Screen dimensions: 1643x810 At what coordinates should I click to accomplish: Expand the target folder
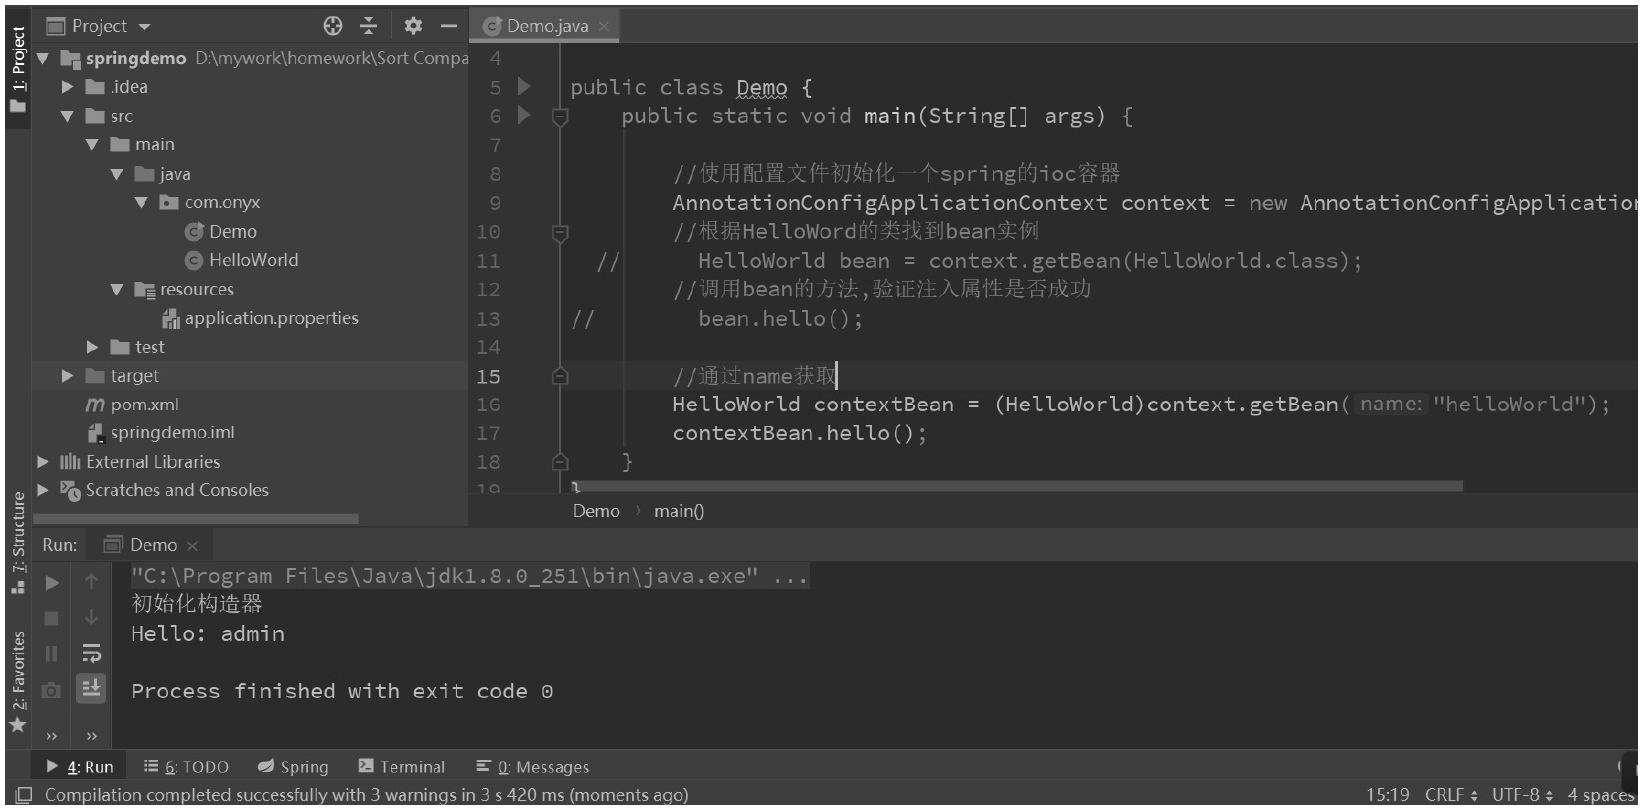click(67, 376)
